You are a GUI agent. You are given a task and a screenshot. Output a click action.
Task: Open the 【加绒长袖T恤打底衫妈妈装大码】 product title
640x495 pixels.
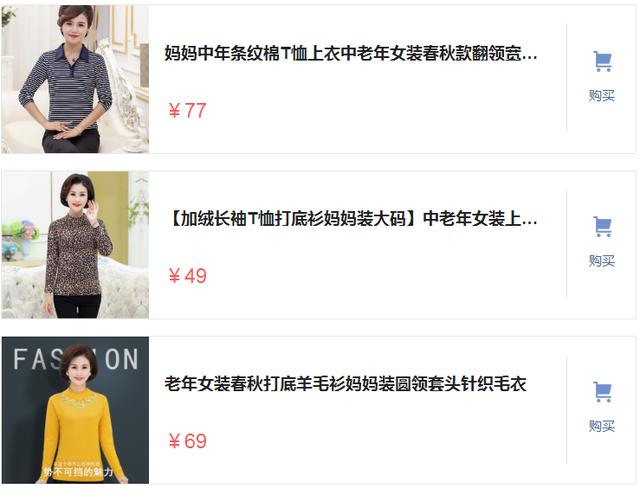point(351,219)
